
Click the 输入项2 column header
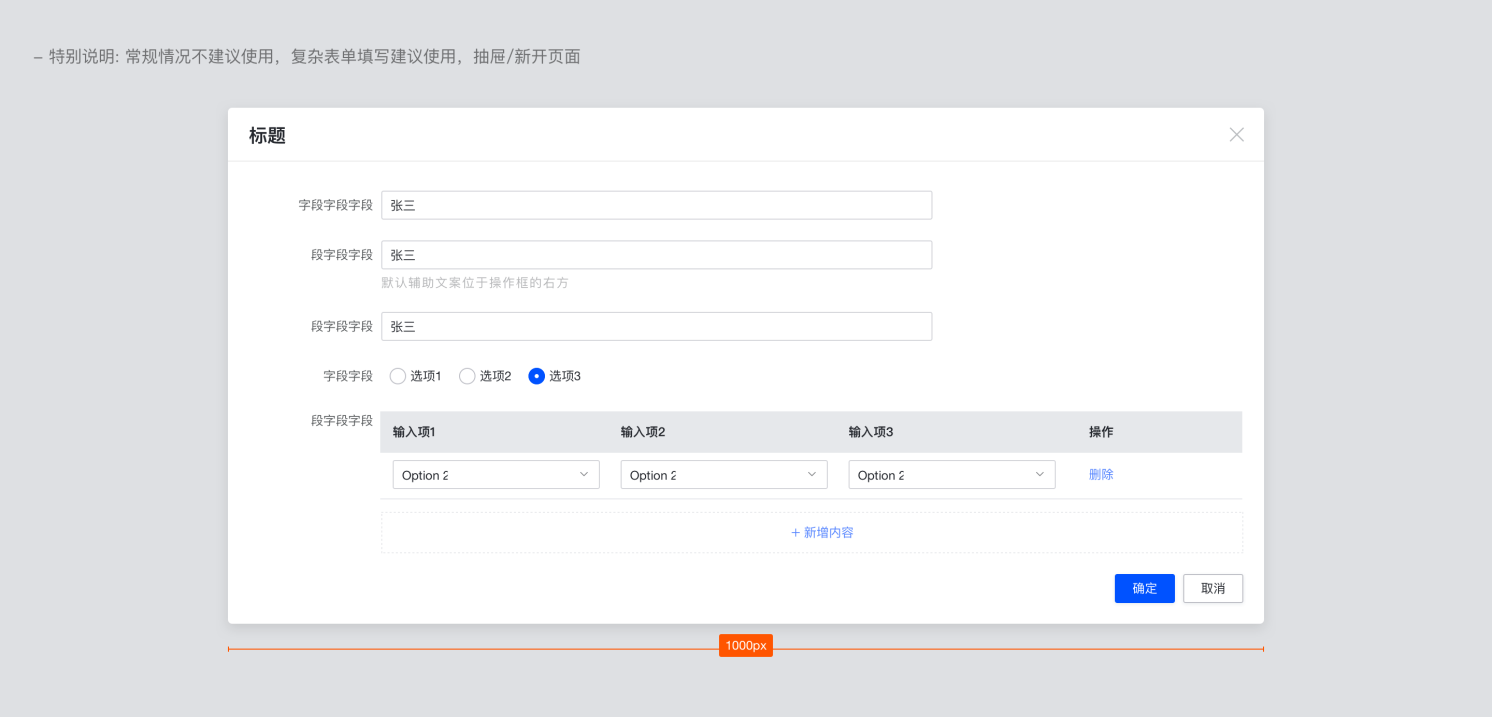tap(643, 432)
